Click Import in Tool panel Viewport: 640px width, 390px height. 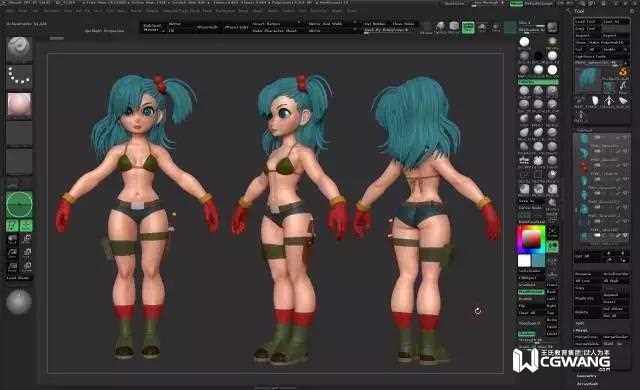coord(587,35)
